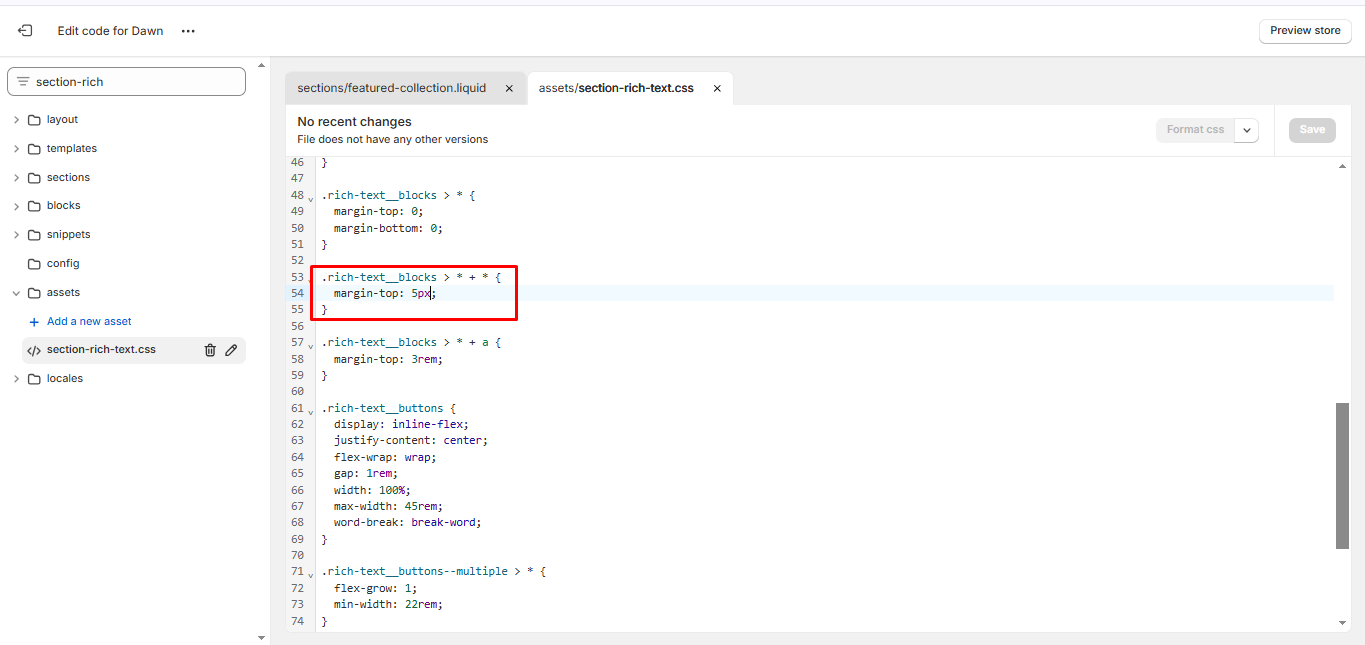The height and width of the screenshot is (645, 1365).
Task: Select the assets folder icon
Action: tap(35, 293)
